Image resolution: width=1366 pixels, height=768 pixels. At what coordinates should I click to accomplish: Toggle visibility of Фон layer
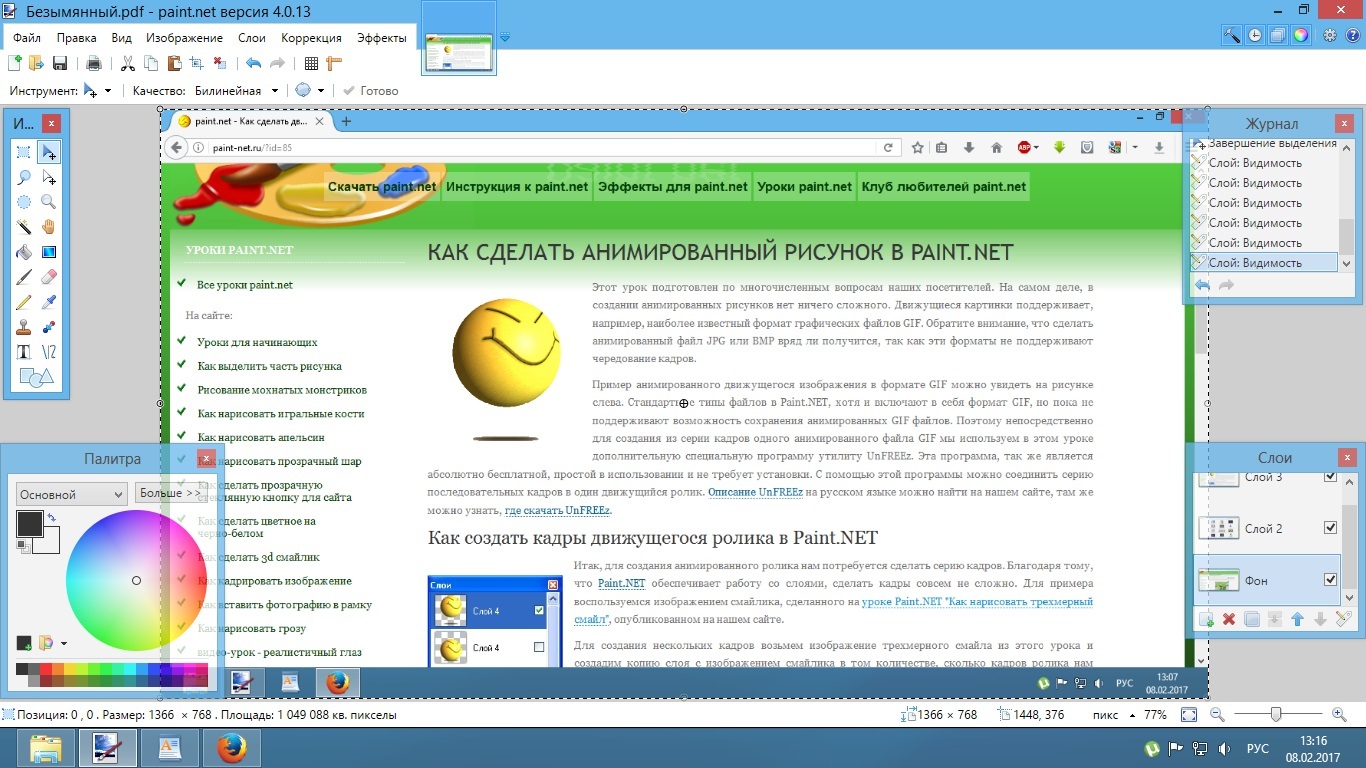point(1330,580)
